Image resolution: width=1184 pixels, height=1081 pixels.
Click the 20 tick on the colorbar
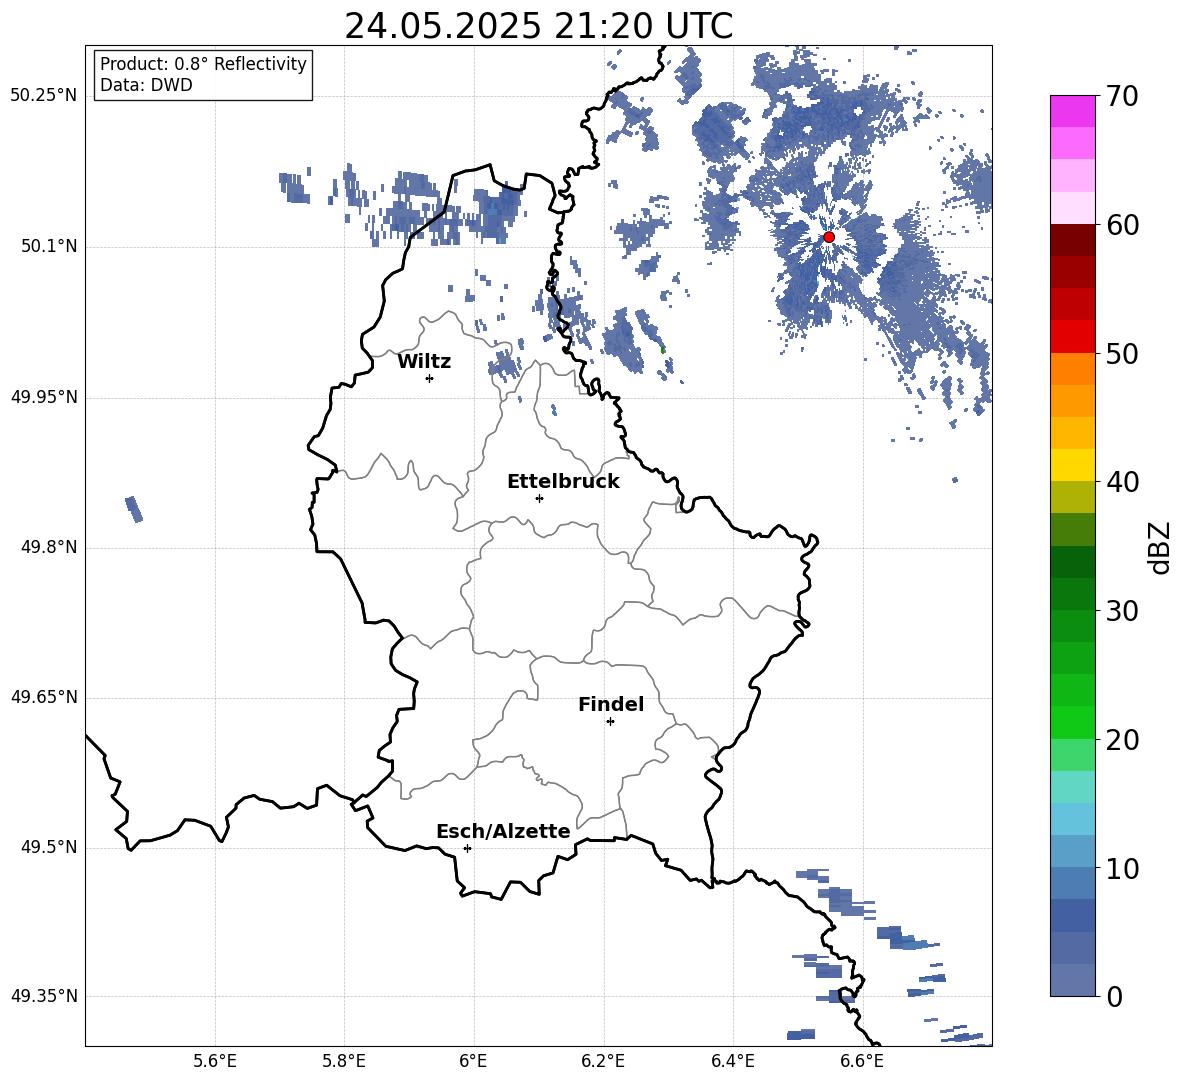1122,740
